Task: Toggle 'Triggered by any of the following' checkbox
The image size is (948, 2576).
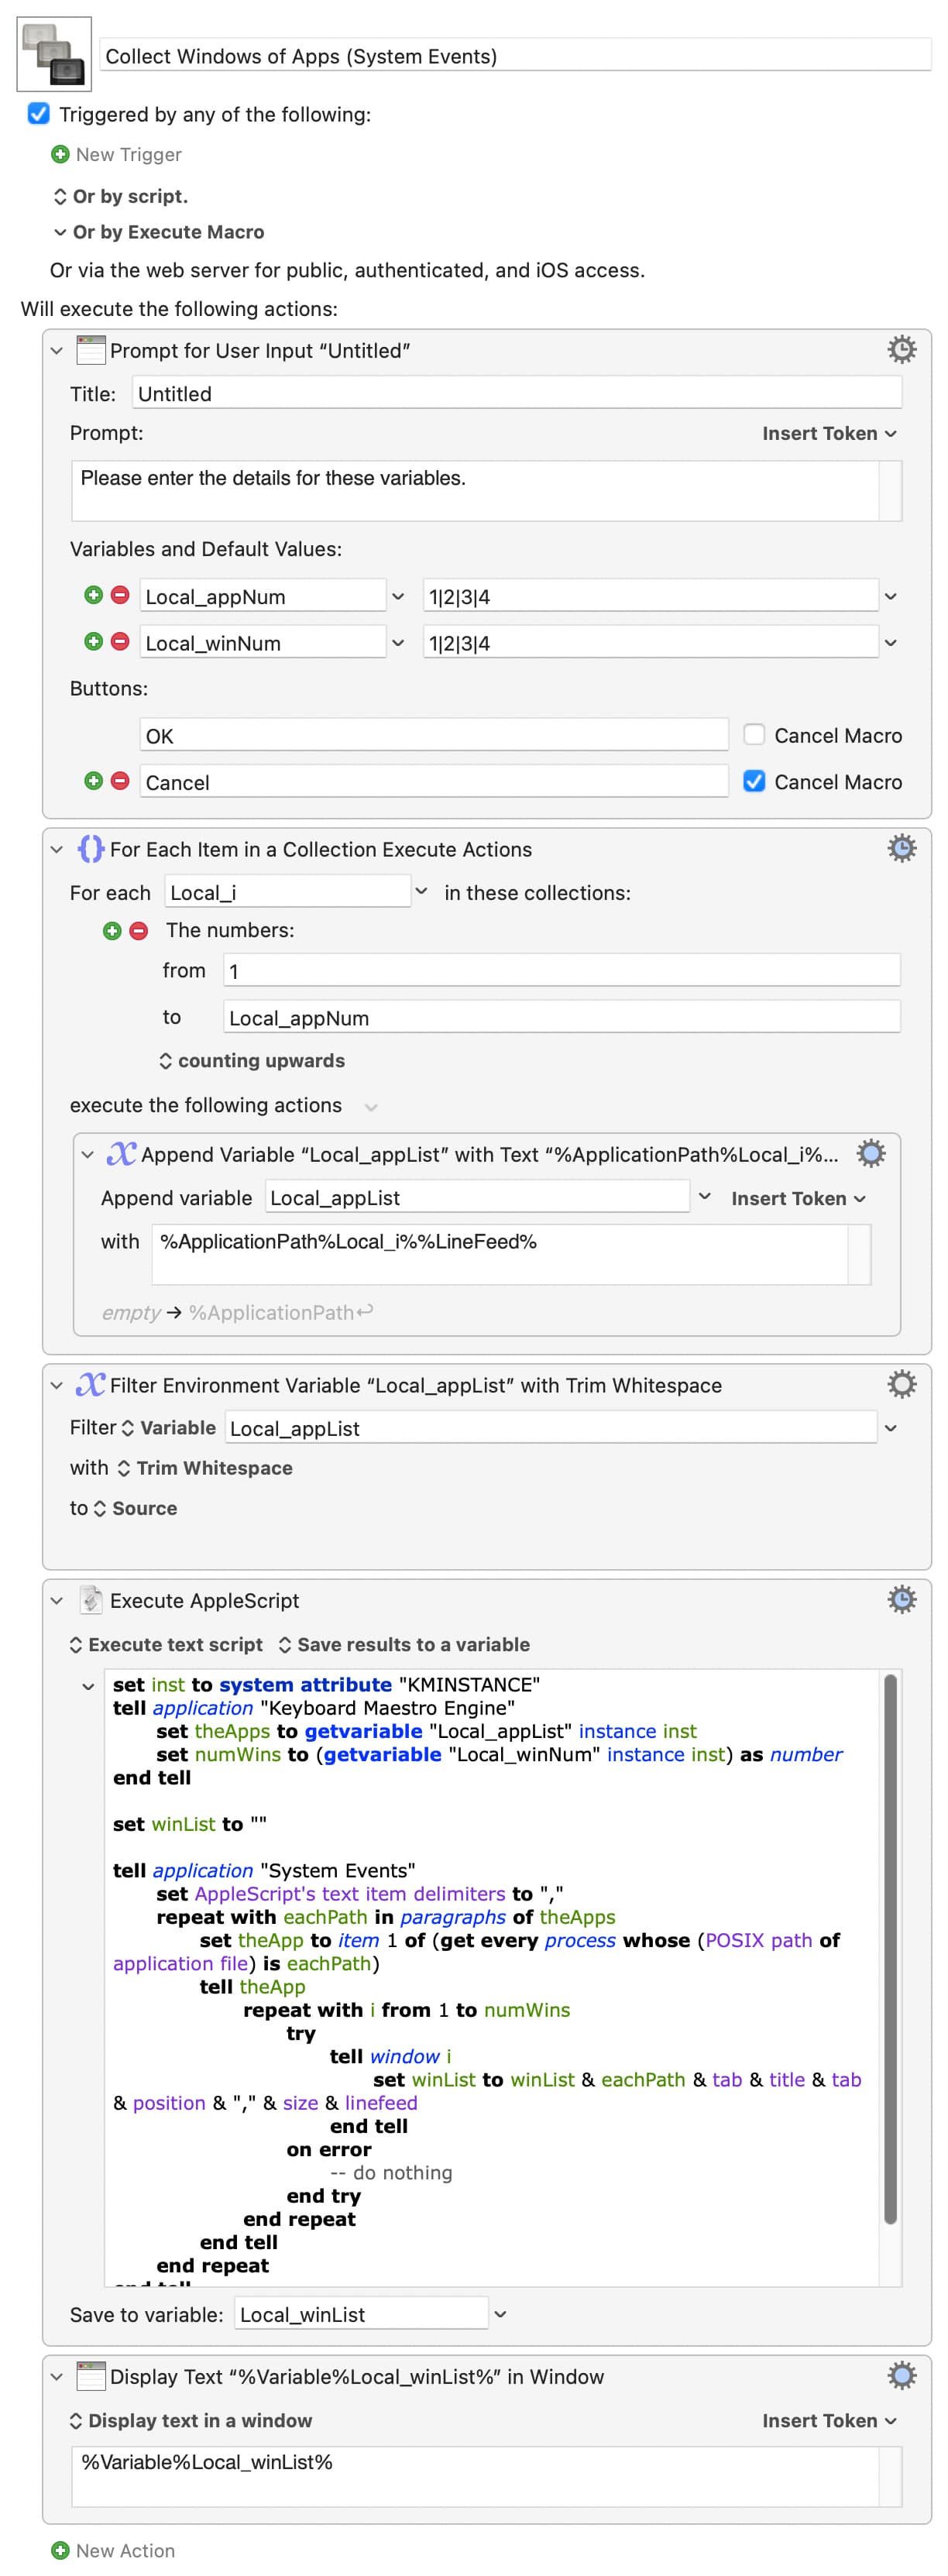Action: tap(39, 114)
